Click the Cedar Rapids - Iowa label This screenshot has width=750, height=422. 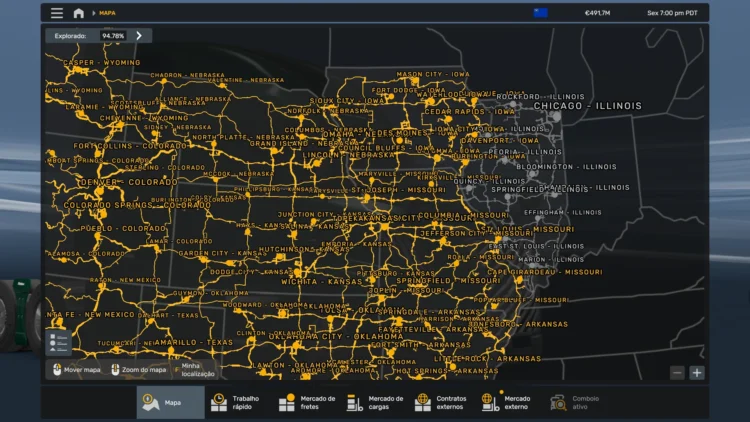coord(469,111)
